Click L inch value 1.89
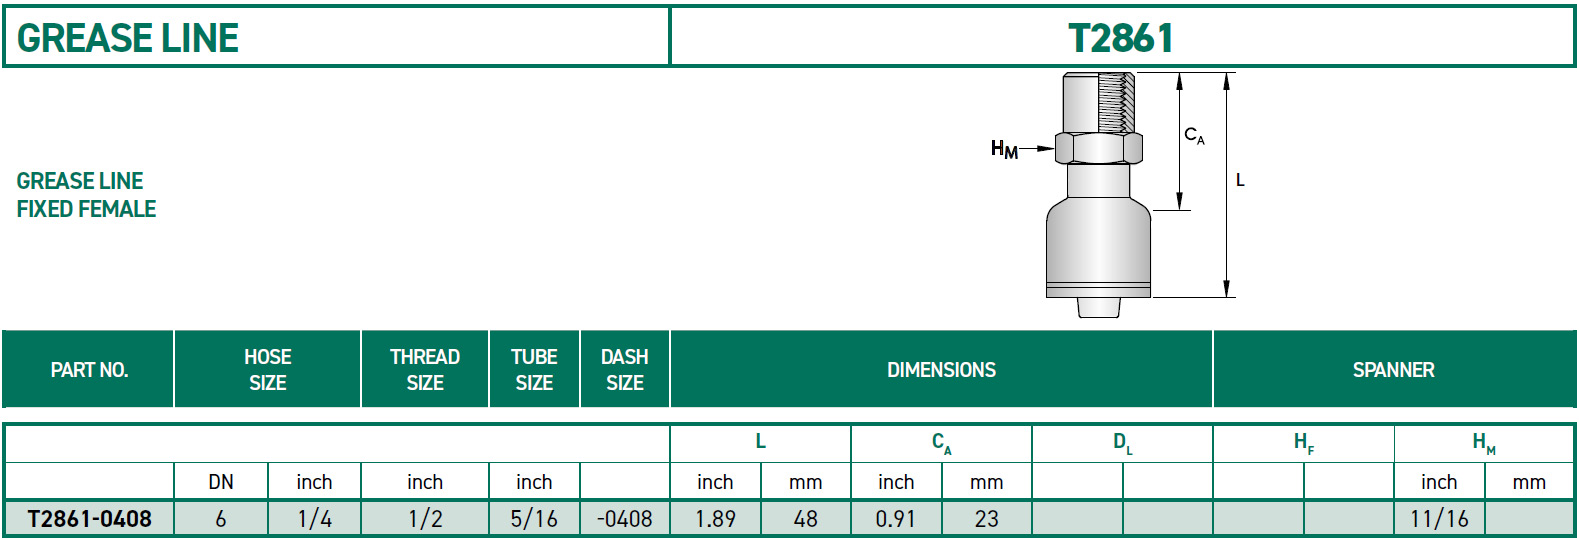The width and height of the screenshot is (1579, 540). (x=715, y=519)
